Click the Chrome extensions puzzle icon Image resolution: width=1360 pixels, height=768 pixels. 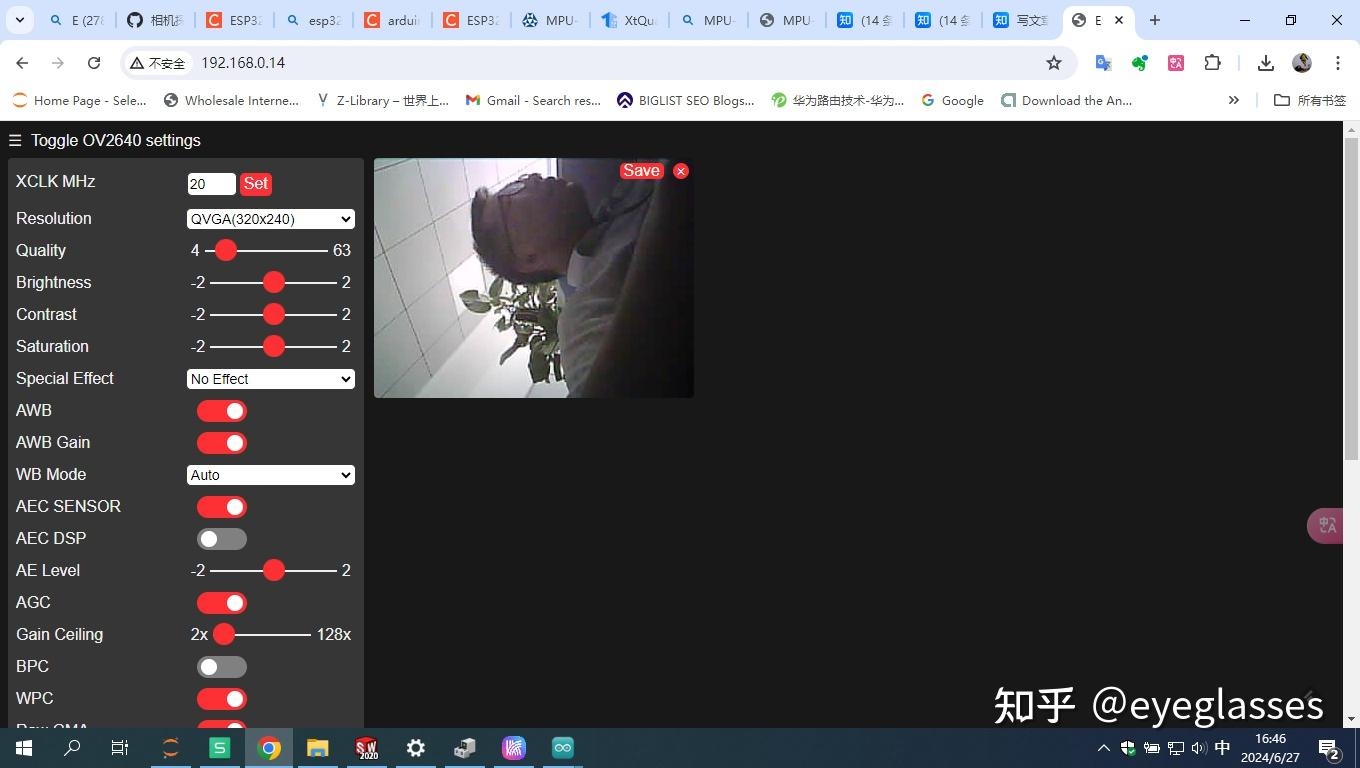click(x=1211, y=62)
